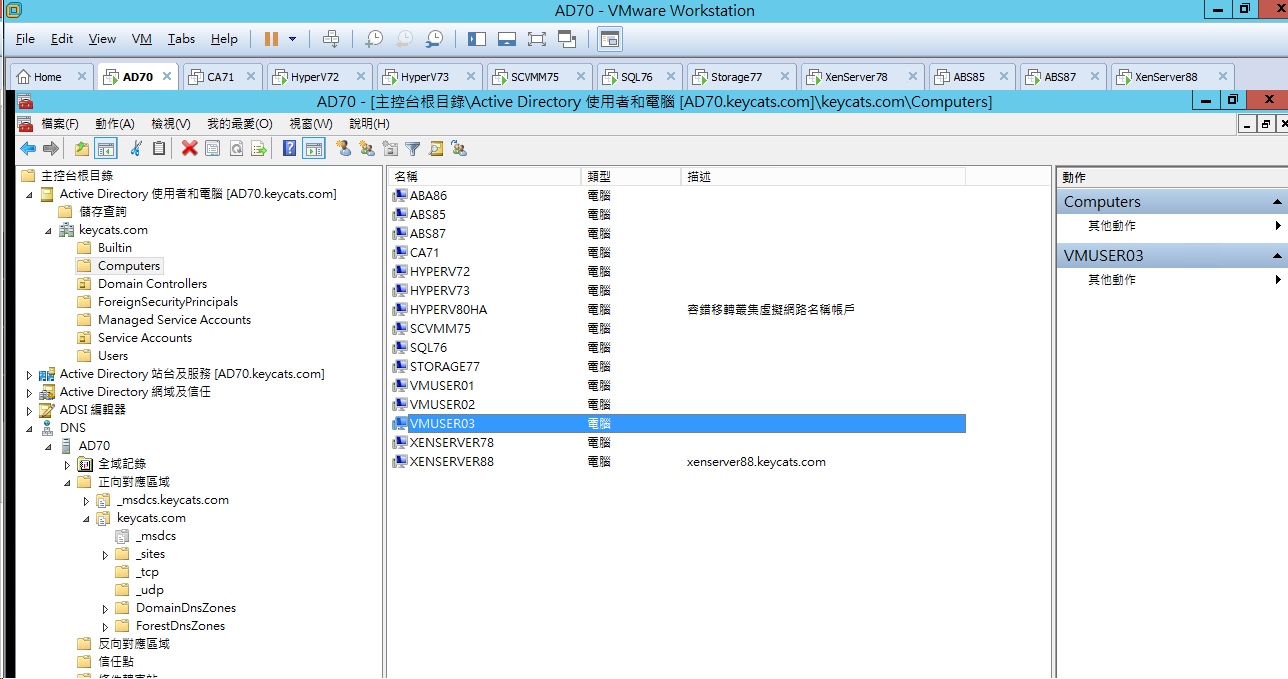Click the clipboard copy icon in MMC toolbar
The width and height of the screenshot is (1288, 679).
pos(159,149)
